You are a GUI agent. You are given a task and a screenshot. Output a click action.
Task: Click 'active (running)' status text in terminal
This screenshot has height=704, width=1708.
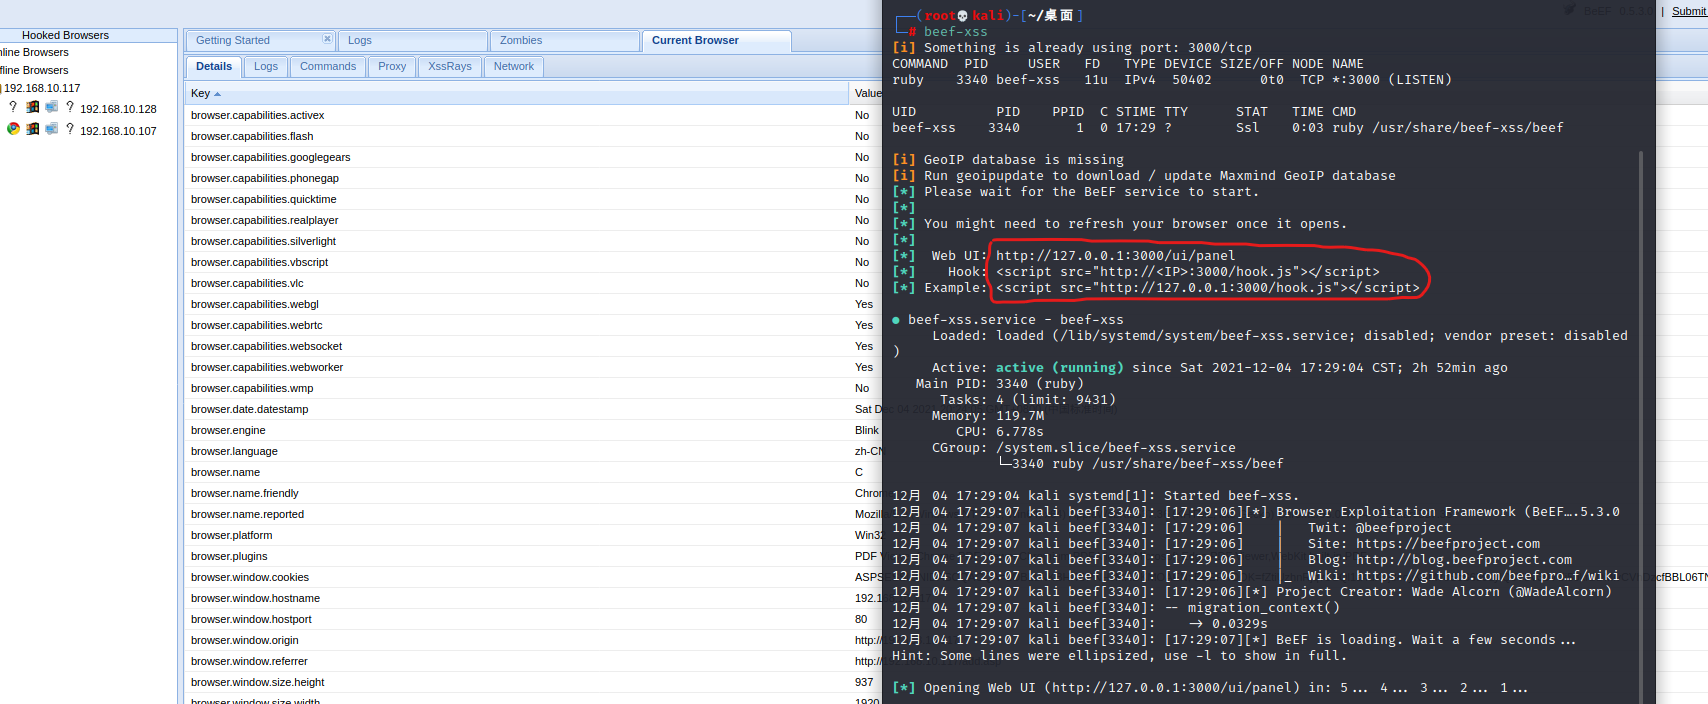[x=1060, y=368]
